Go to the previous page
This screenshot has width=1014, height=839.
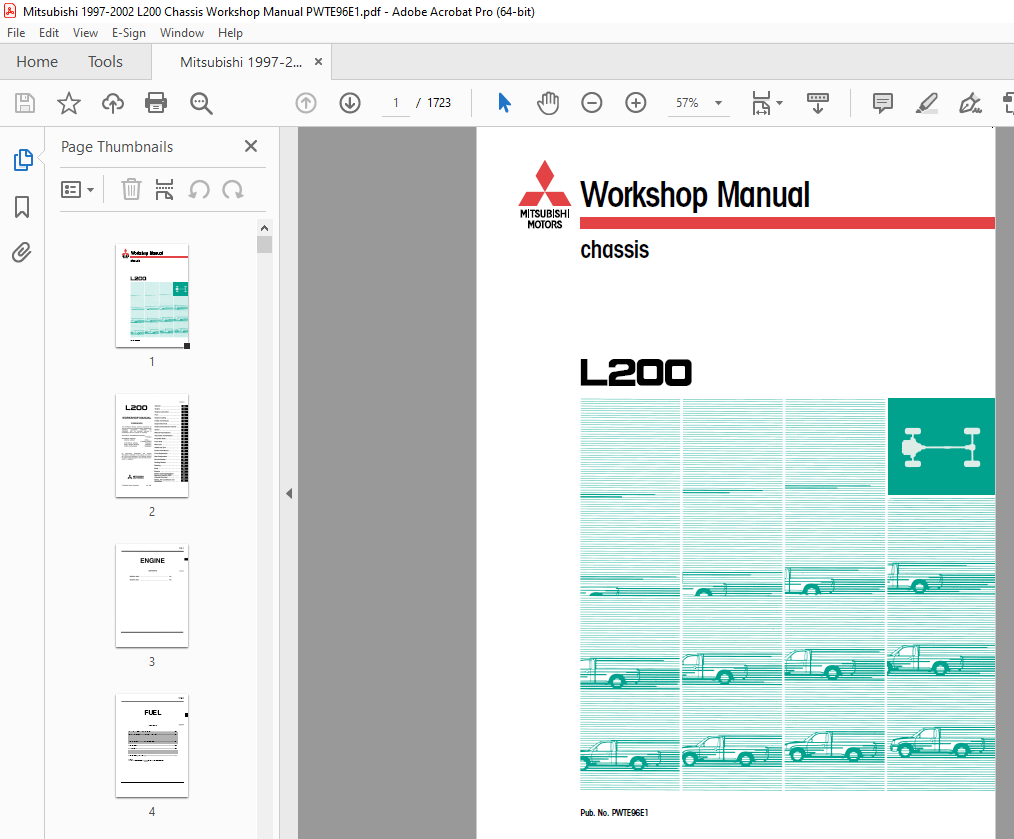click(x=306, y=103)
